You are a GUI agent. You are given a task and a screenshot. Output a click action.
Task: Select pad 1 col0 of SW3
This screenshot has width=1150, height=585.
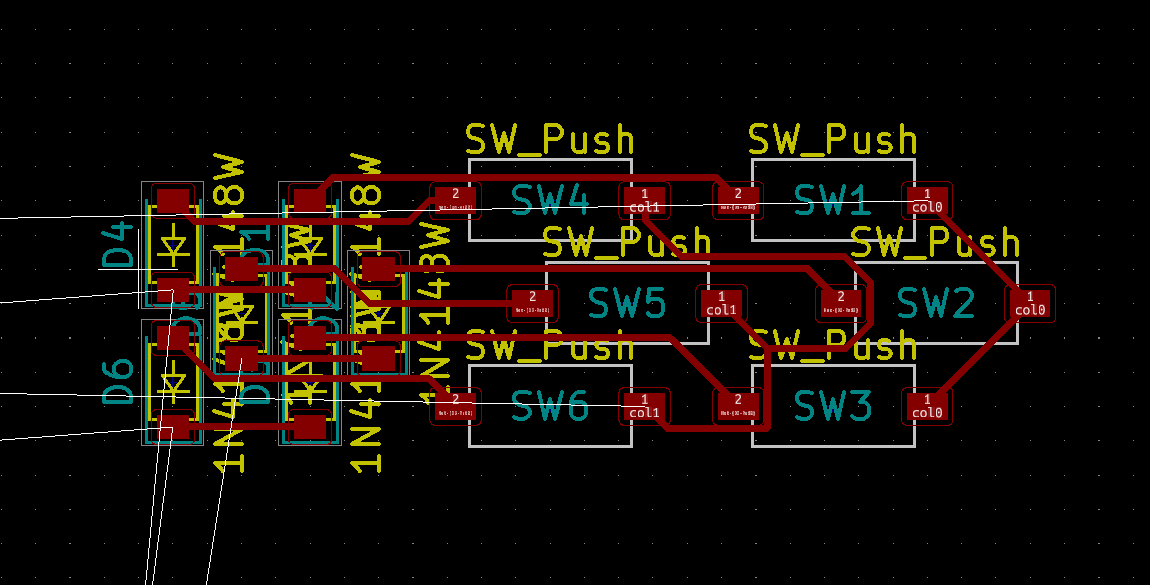[927, 406]
